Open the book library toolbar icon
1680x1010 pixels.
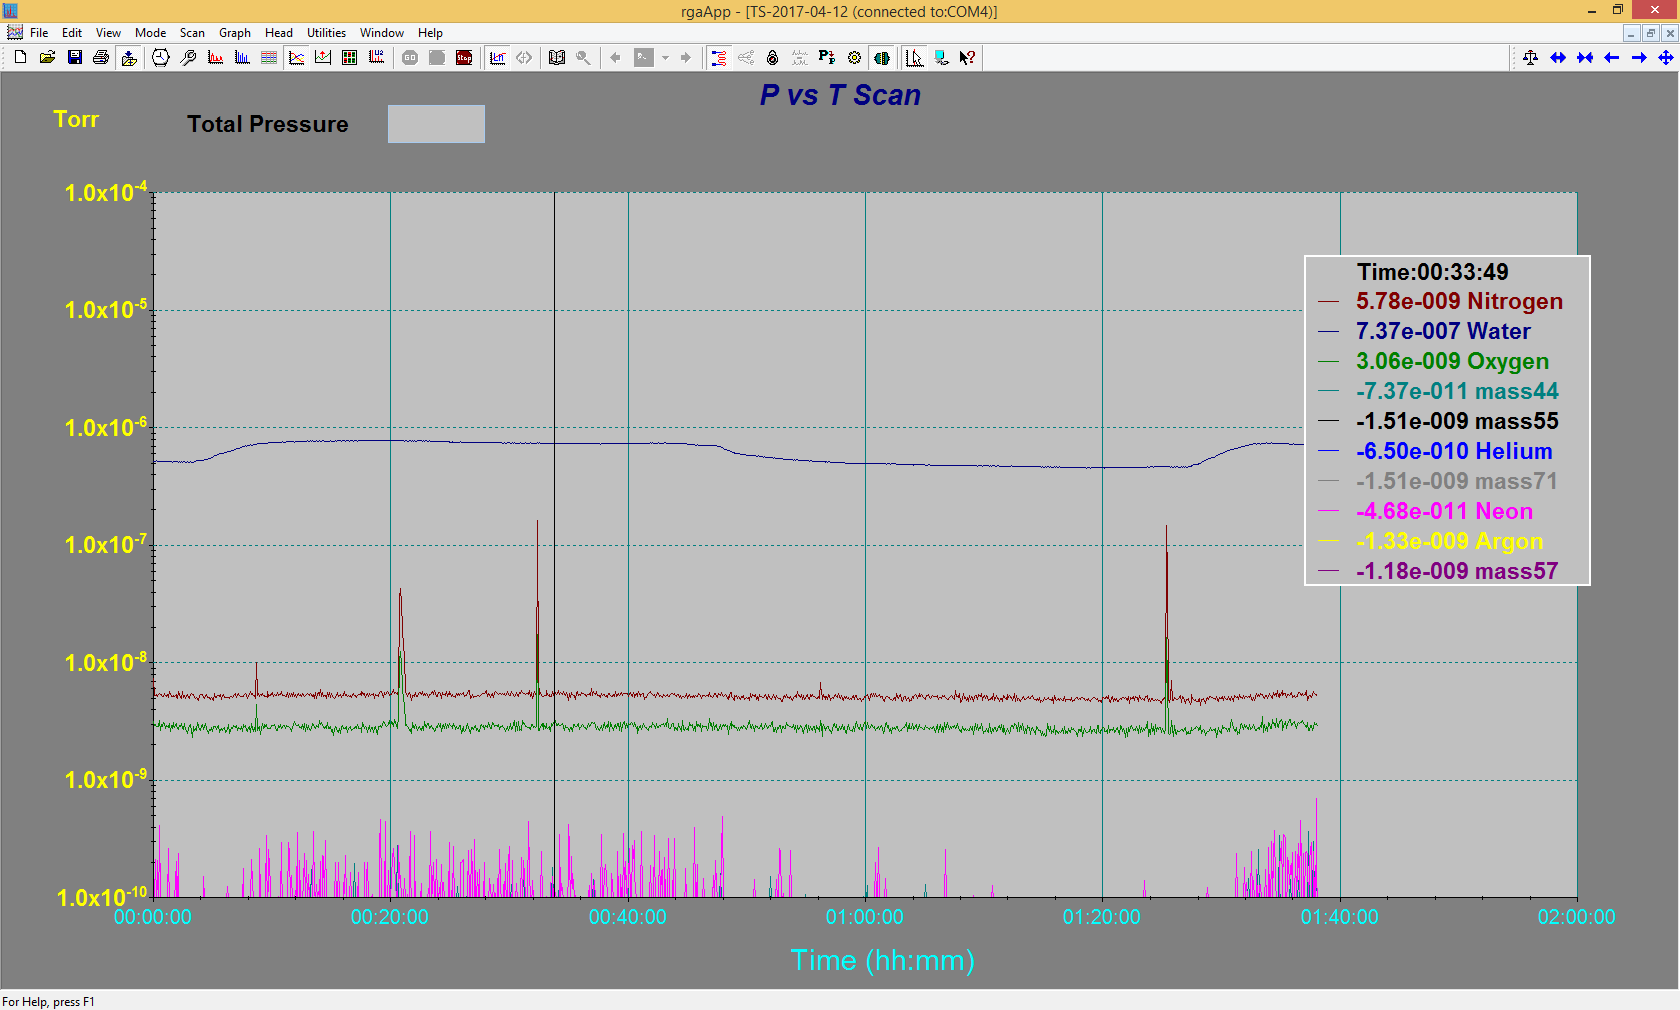(557, 58)
